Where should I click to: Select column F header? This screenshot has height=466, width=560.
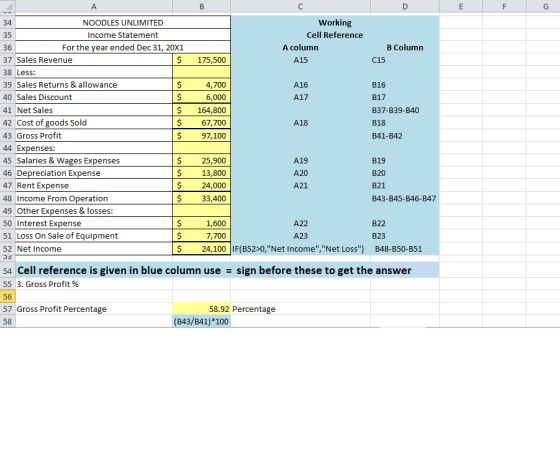click(x=504, y=6)
